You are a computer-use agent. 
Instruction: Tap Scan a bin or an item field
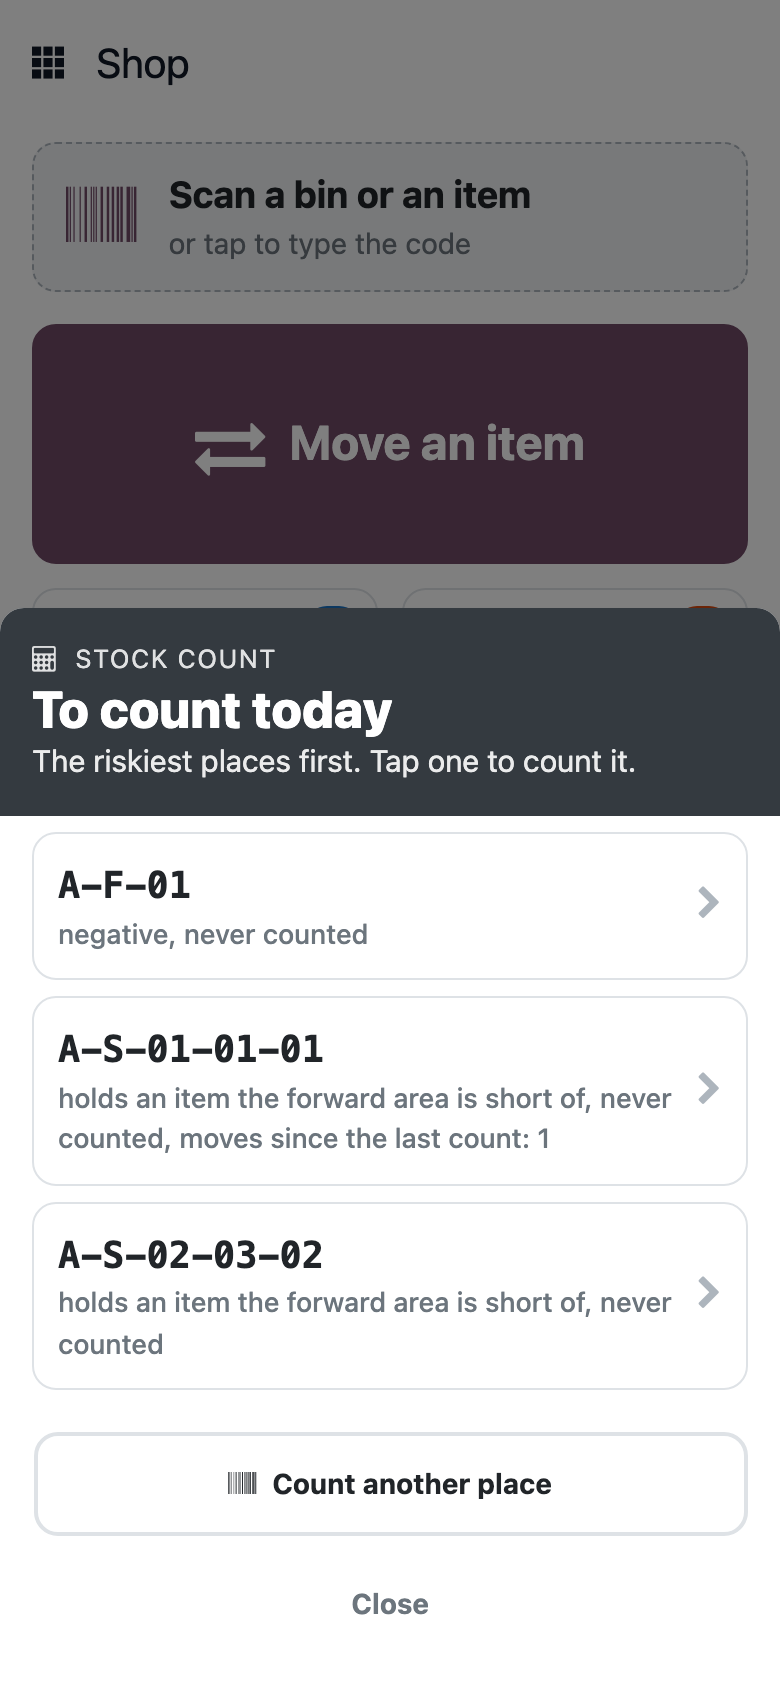[390, 217]
